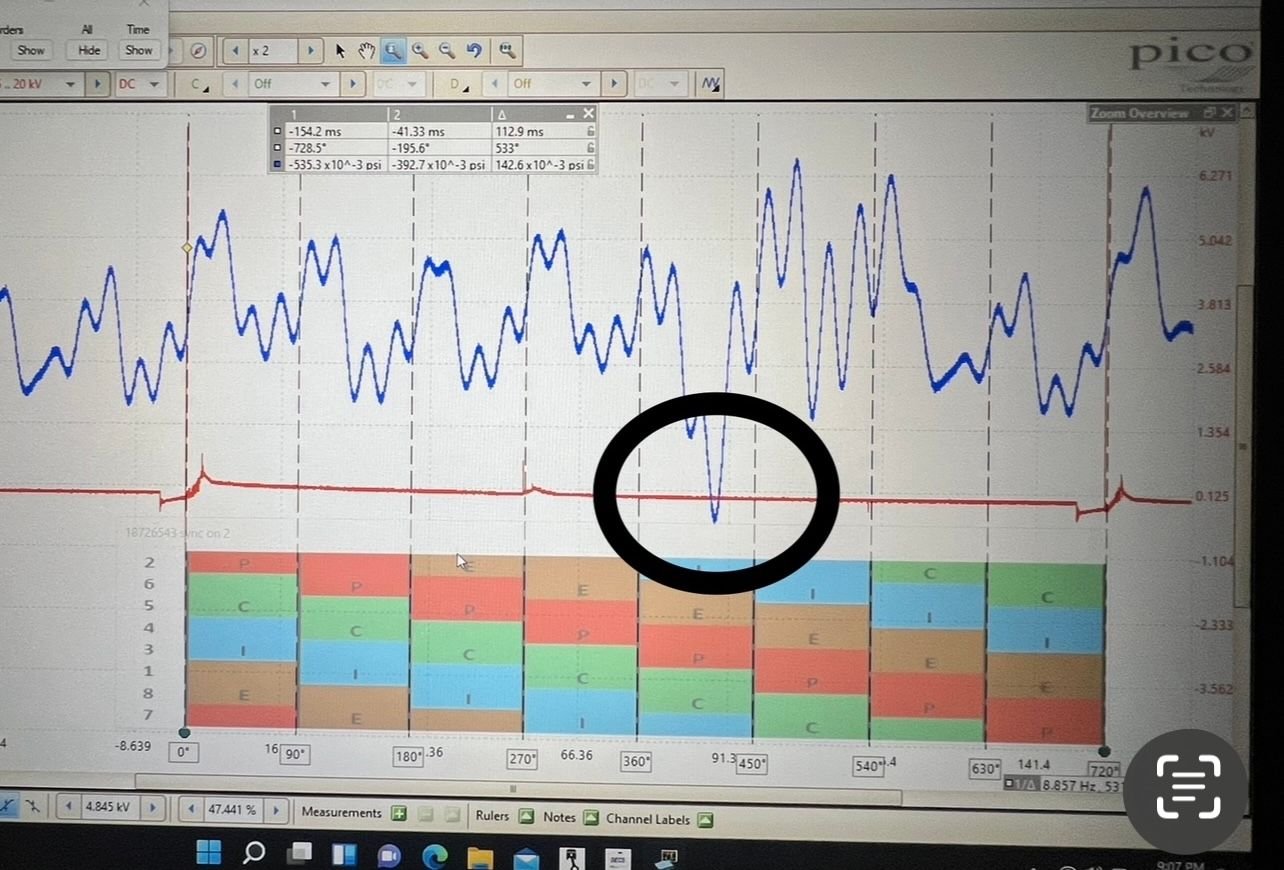Increase the x 2 zoom factor
Screen dimensions: 1284x870
[x=312, y=50]
